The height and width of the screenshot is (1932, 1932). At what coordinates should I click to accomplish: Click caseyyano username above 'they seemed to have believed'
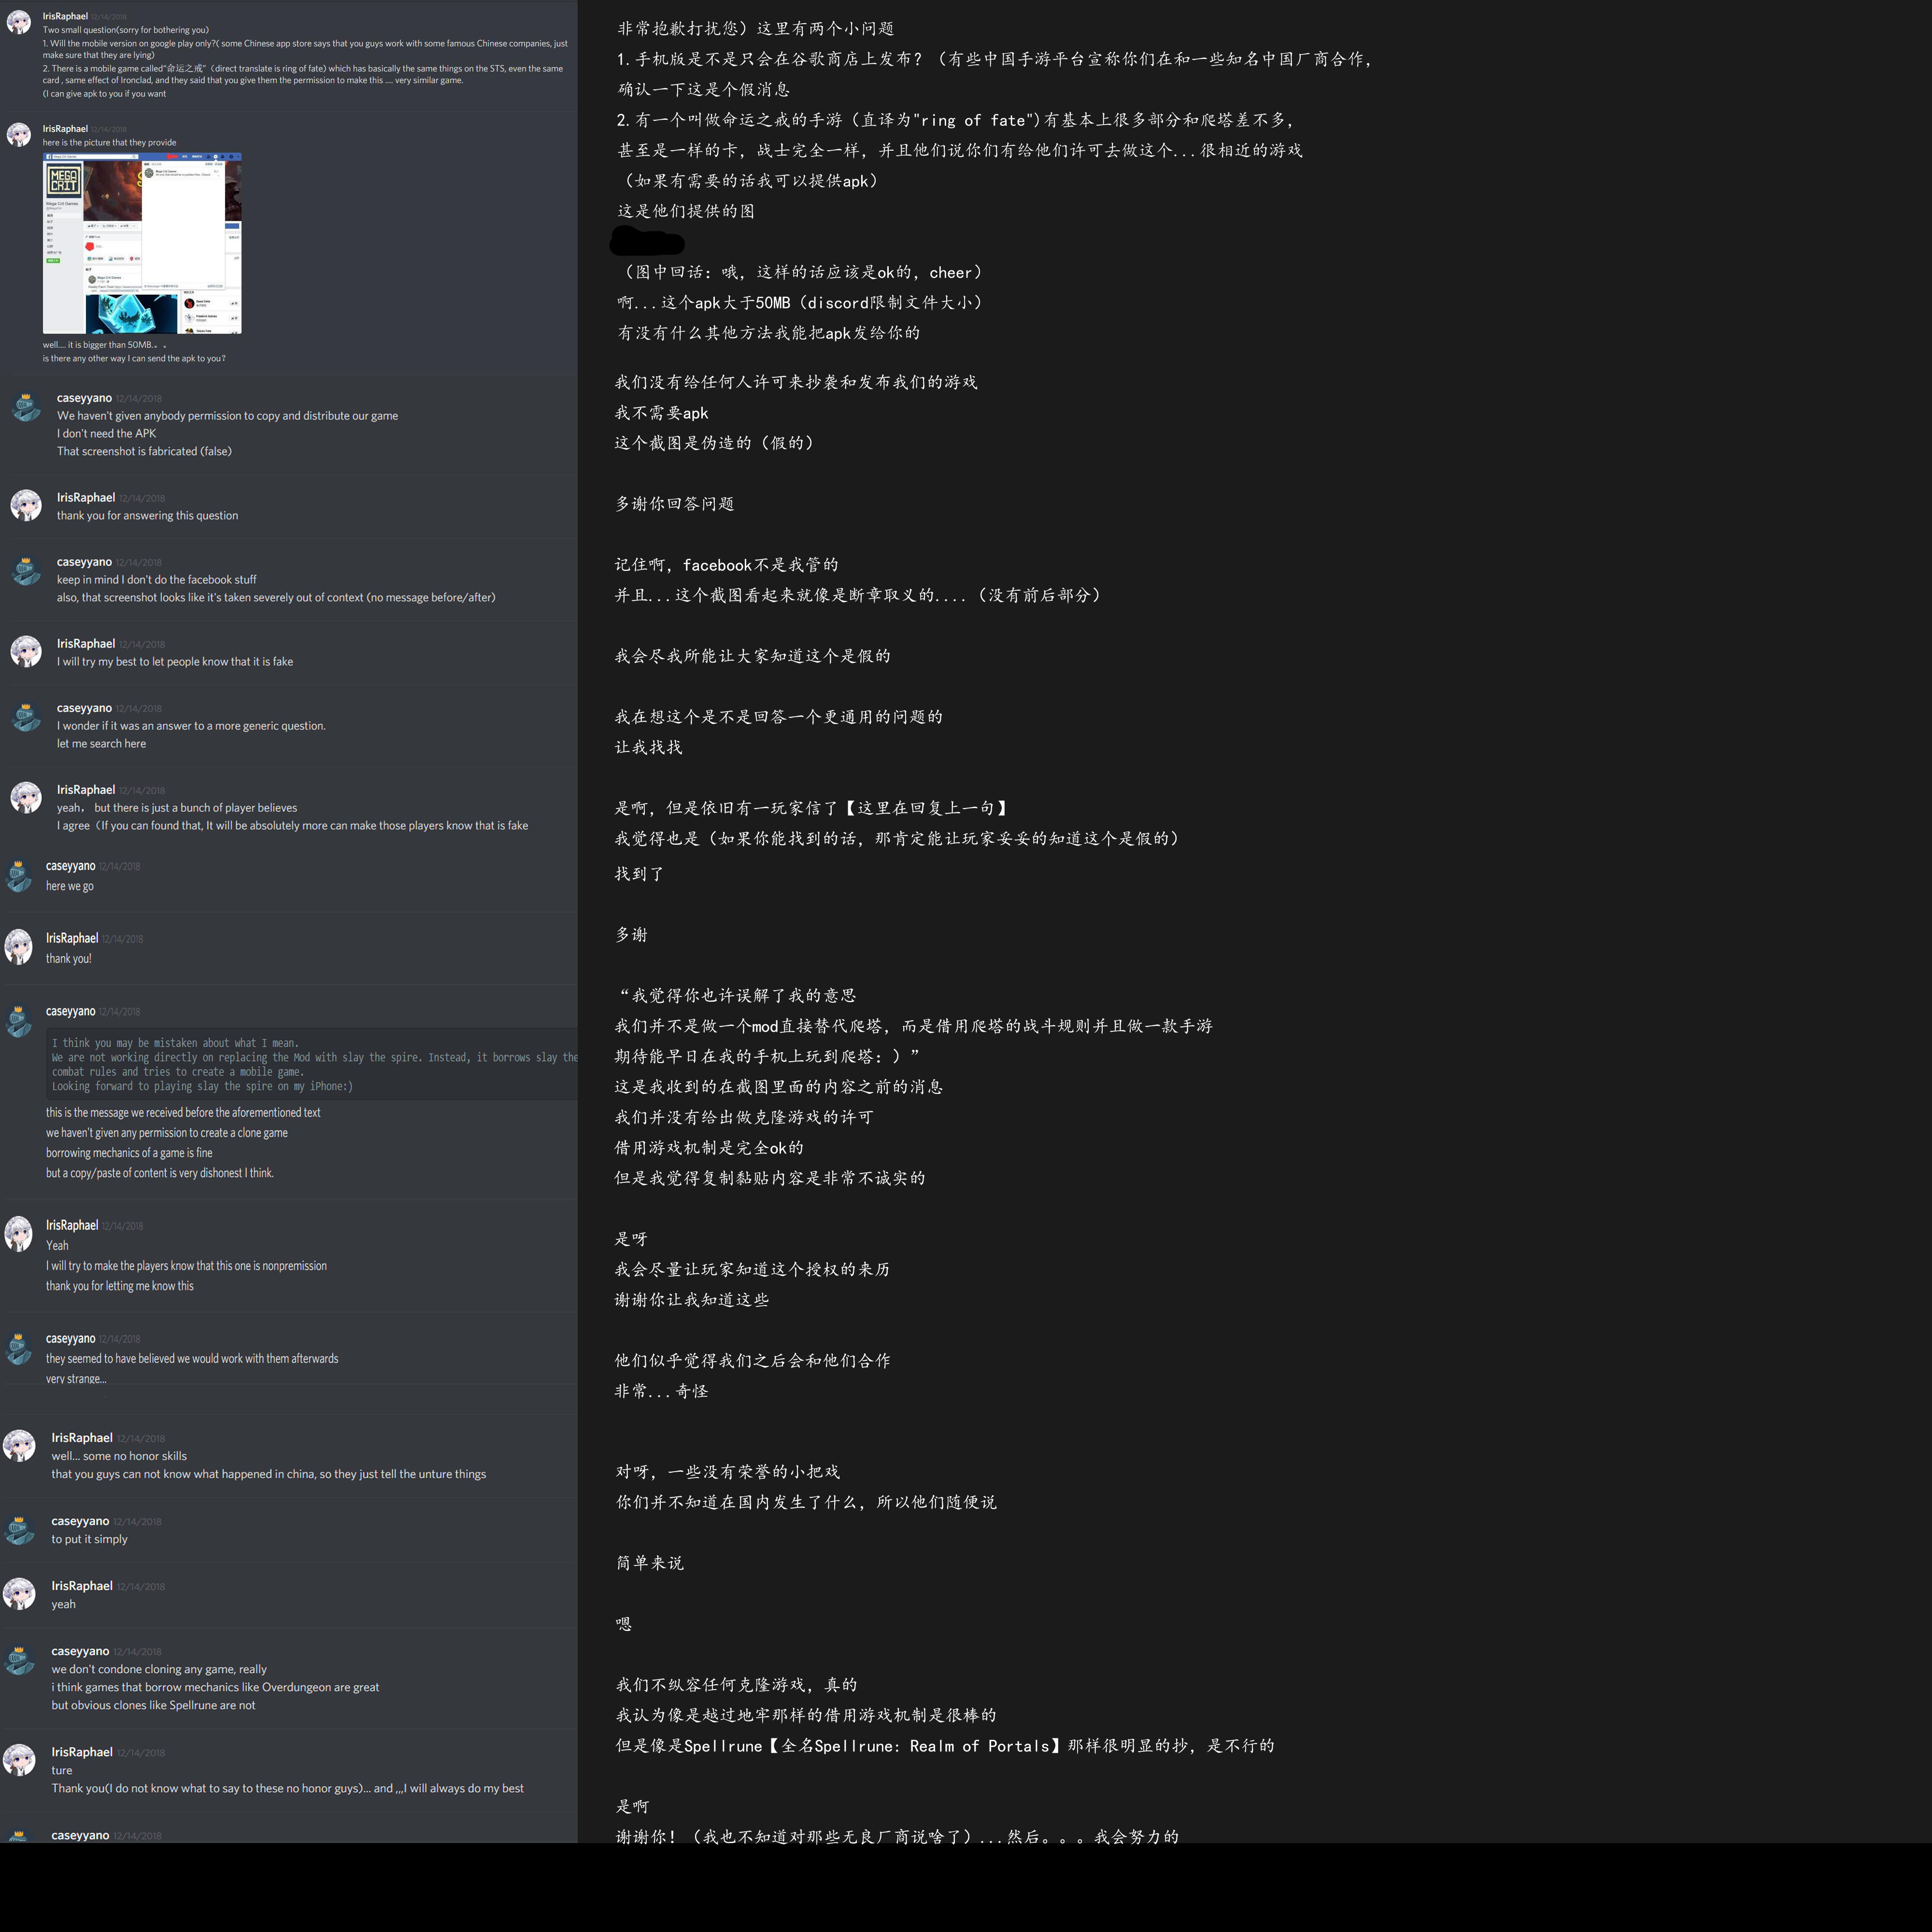[x=71, y=1338]
